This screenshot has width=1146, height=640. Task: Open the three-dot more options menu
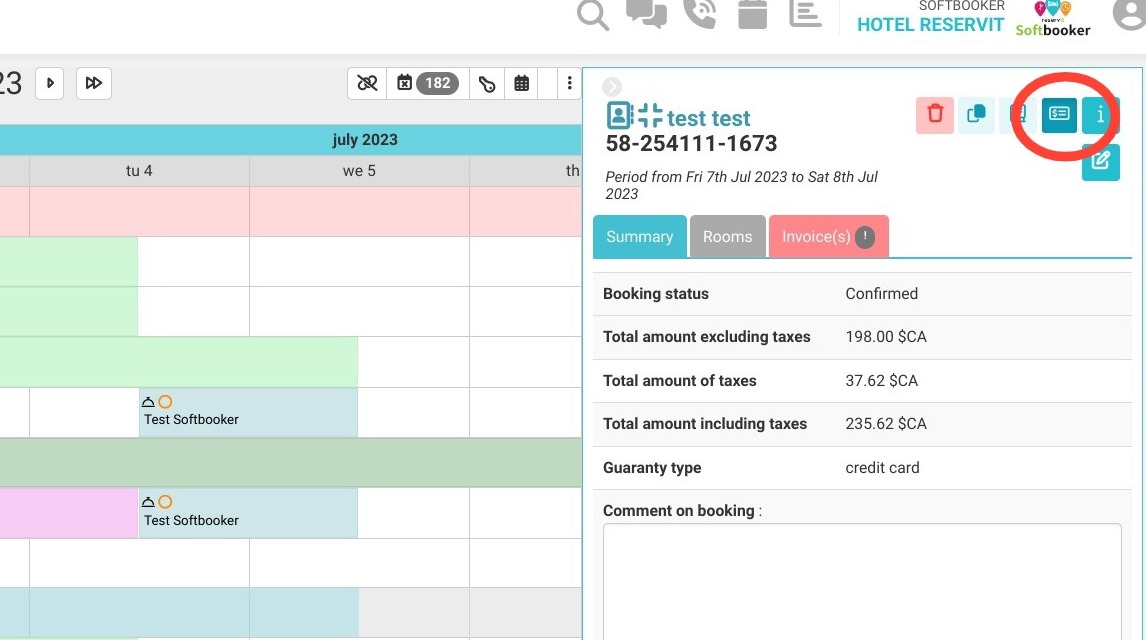(569, 83)
